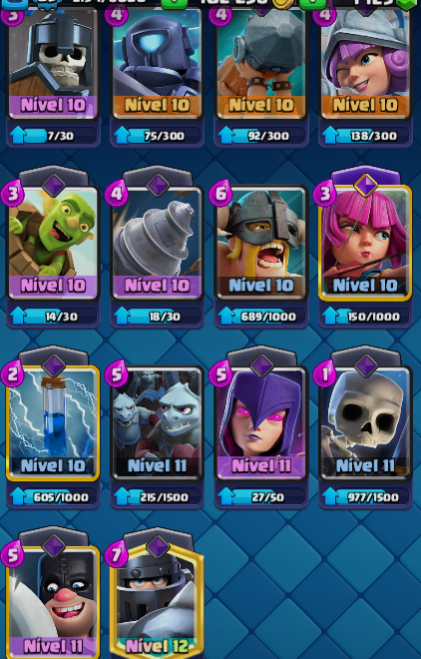The height and width of the screenshot is (659, 421).
Task: Select the Musketeer card with 138/300
Action: (x=365, y=62)
